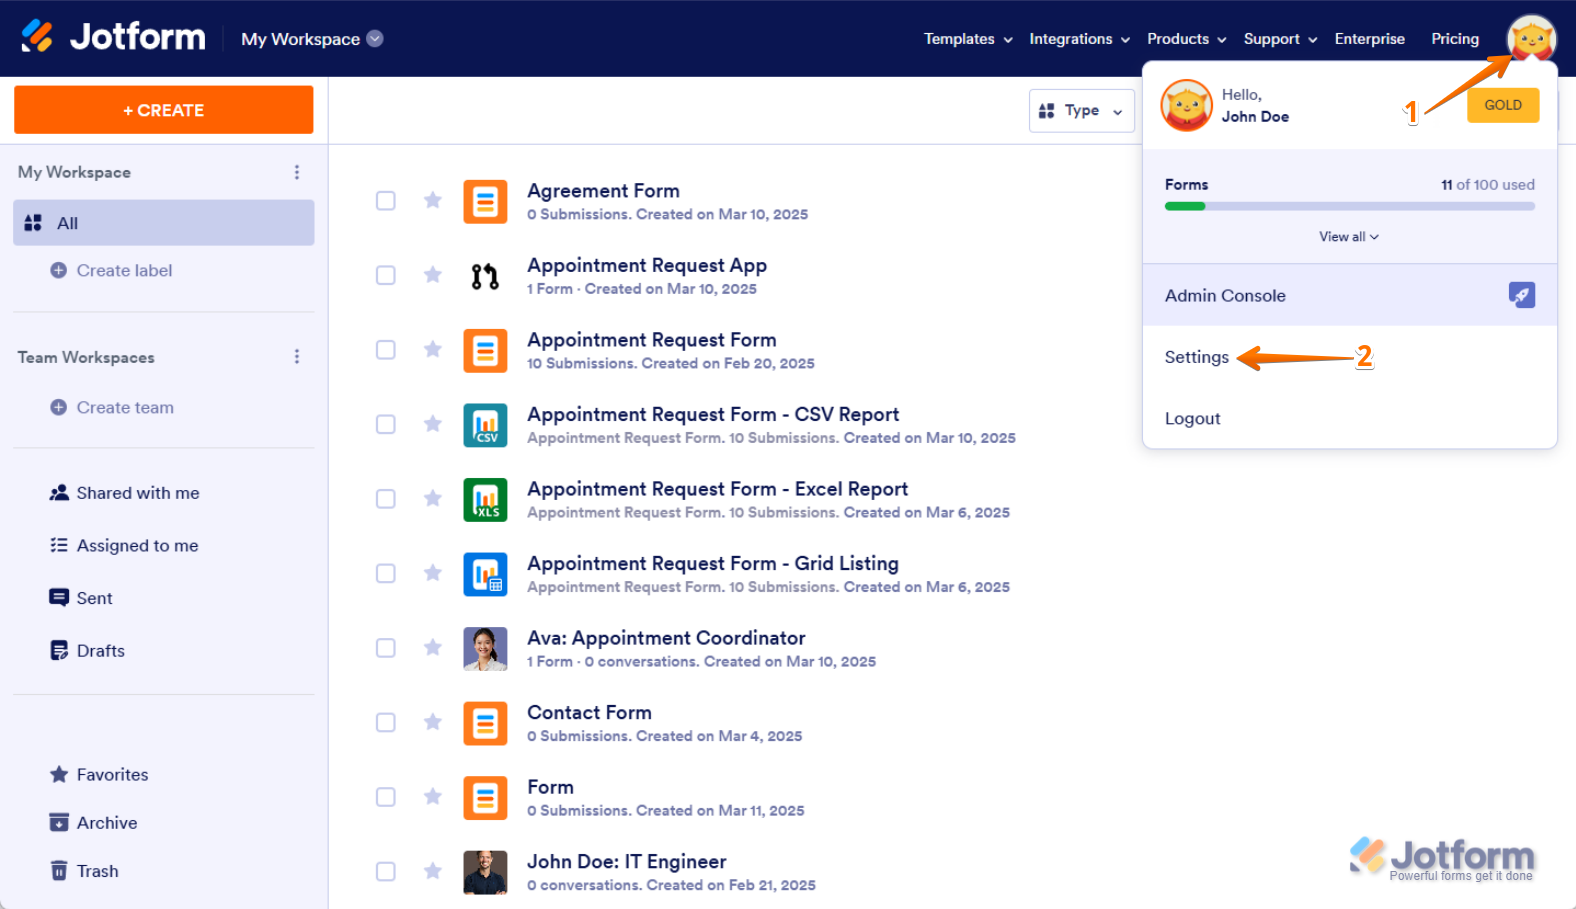Open Settings from the account menu
Screen dimensions: 1576x909
(1196, 357)
